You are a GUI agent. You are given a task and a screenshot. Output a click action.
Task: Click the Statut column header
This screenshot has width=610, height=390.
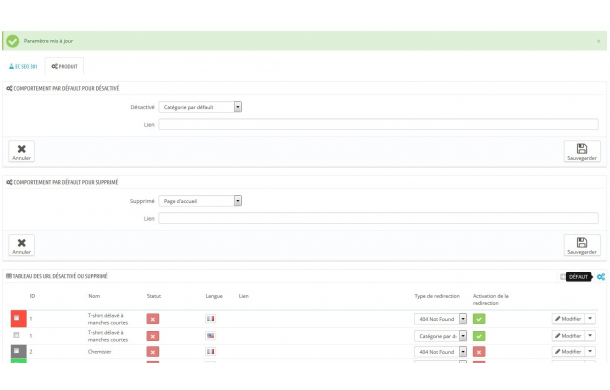point(154,296)
